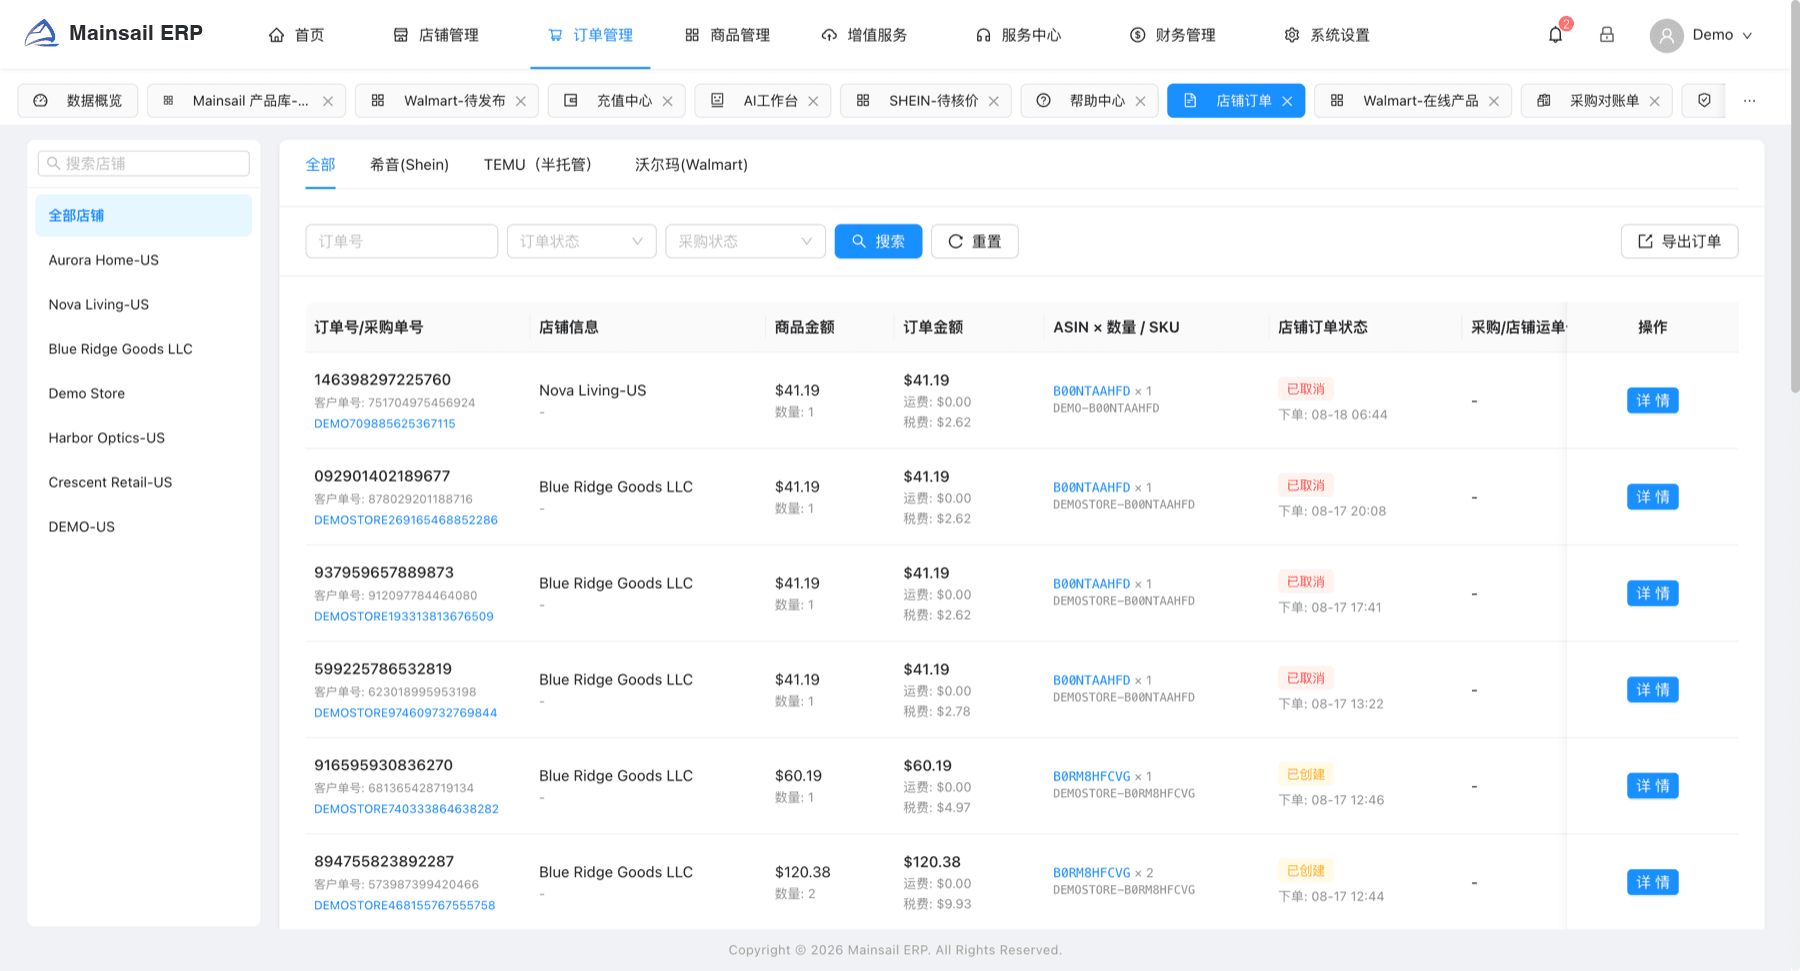Open the more tabs ellipsis menu

click(1749, 100)
